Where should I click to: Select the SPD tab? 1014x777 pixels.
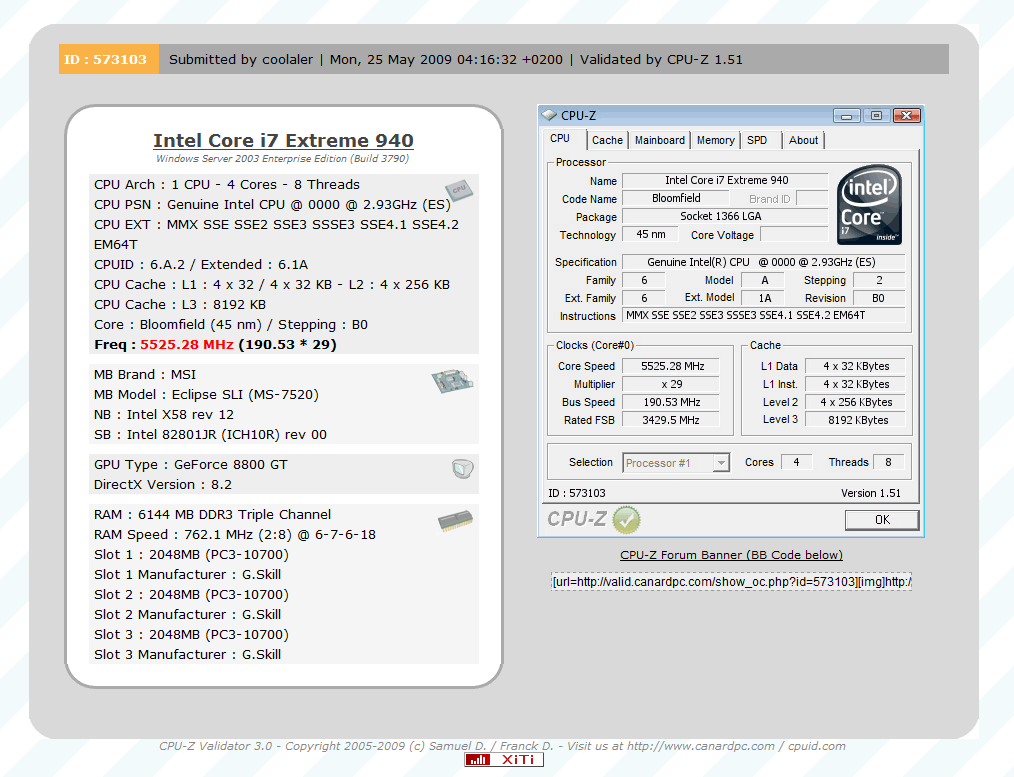(757, 140)
